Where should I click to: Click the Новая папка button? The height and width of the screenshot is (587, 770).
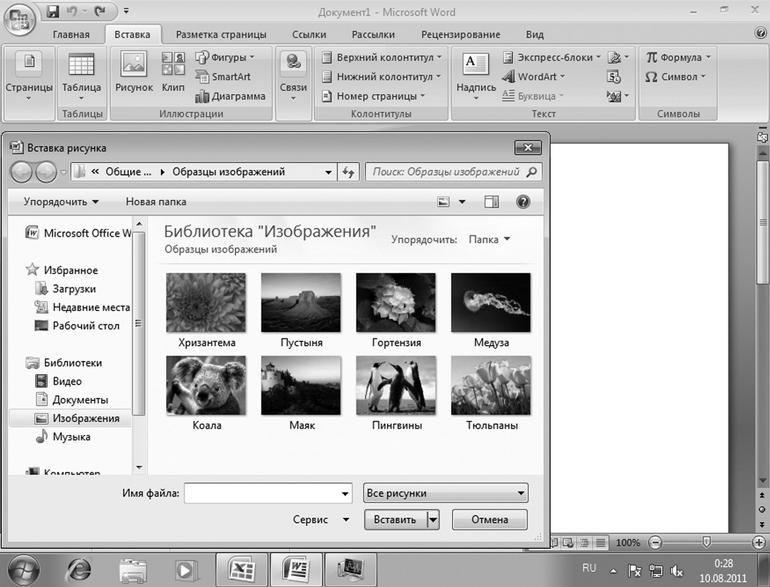click(x=156, y=202)
